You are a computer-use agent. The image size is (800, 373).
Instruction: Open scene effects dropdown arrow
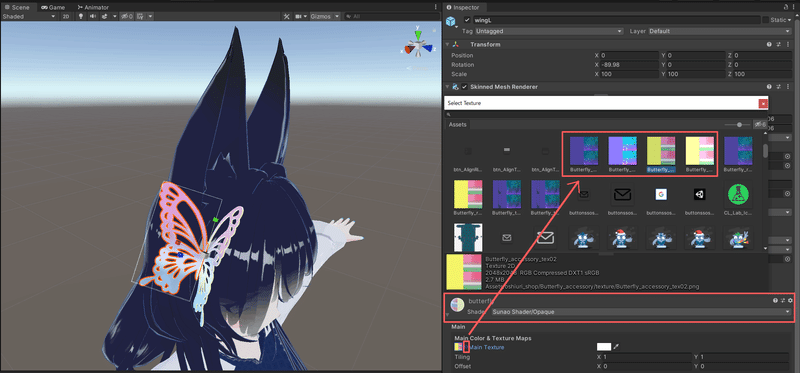[114, 16]
